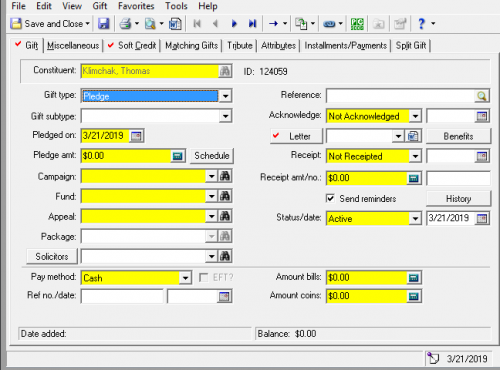The width and height of the screenshot is (500, 370).
Task: Expand Pay method Cash dropdown
Action: [x=185, y=278]
